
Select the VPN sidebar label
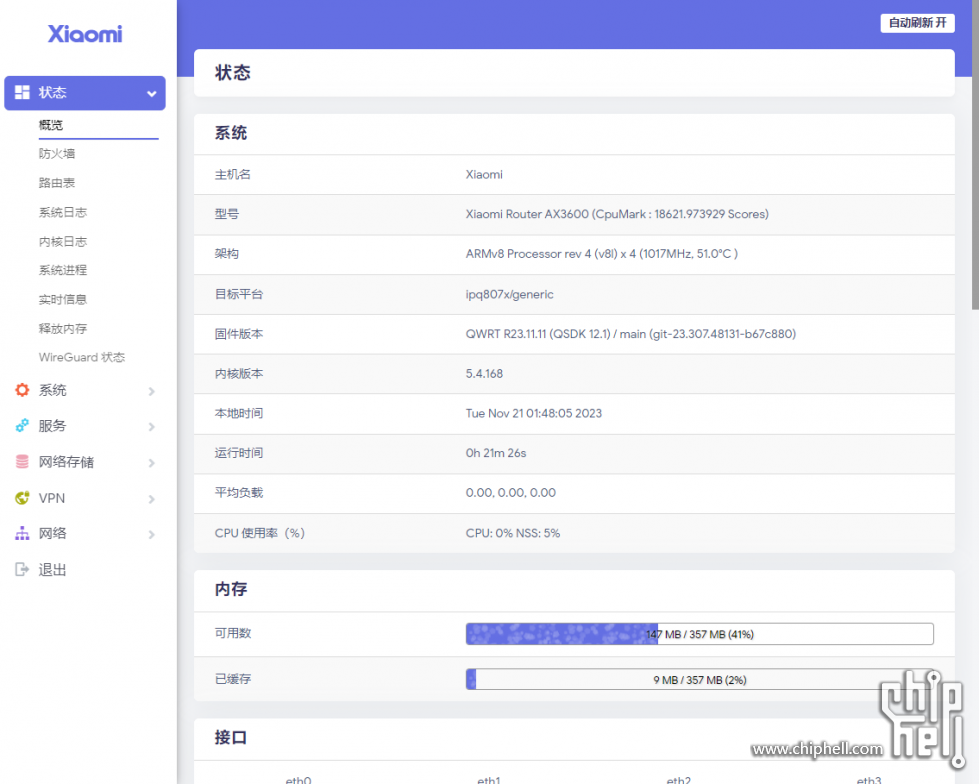(52, 498)
